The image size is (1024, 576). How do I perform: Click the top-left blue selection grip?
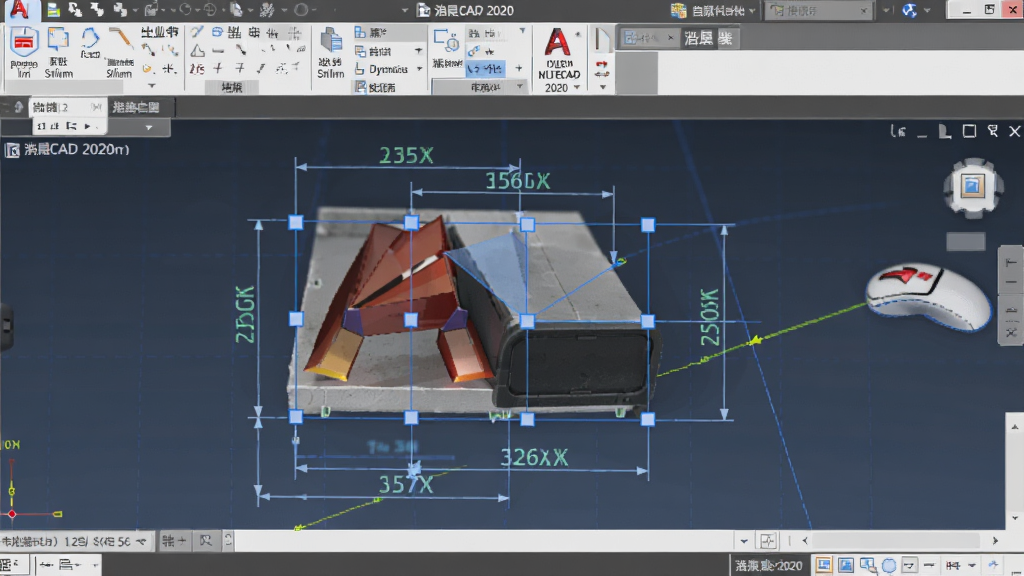296,223
